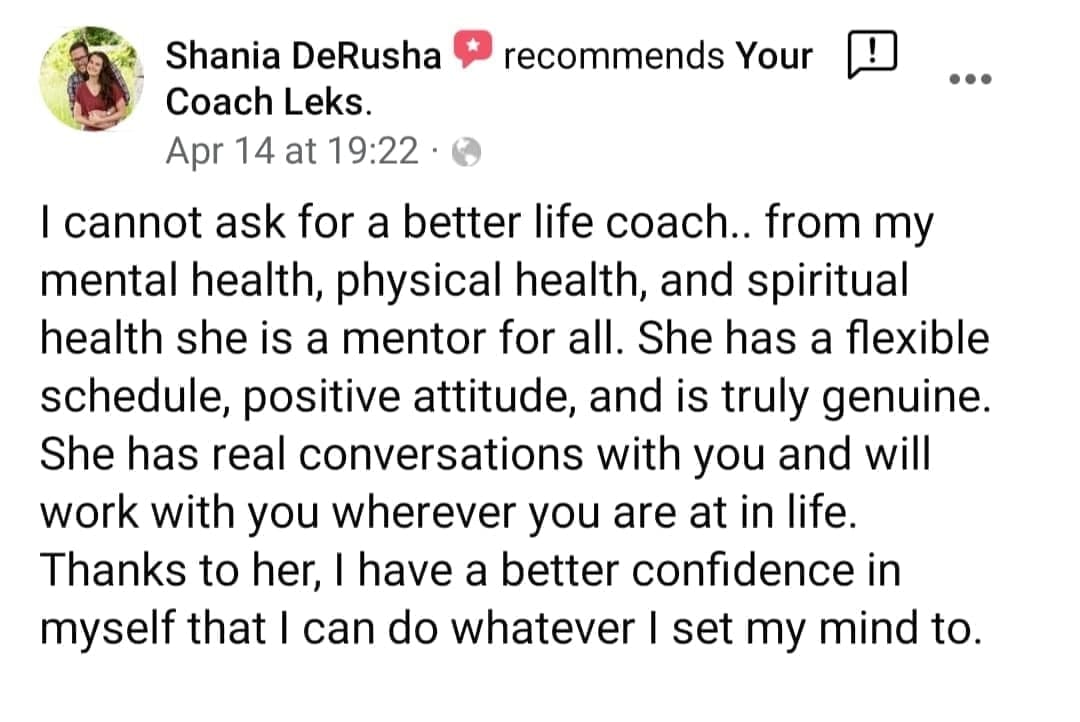Viewport: 1080px width, 722px height.
Task: Click the line starting 'I cannot ask for'
Action: click(486, 224)
